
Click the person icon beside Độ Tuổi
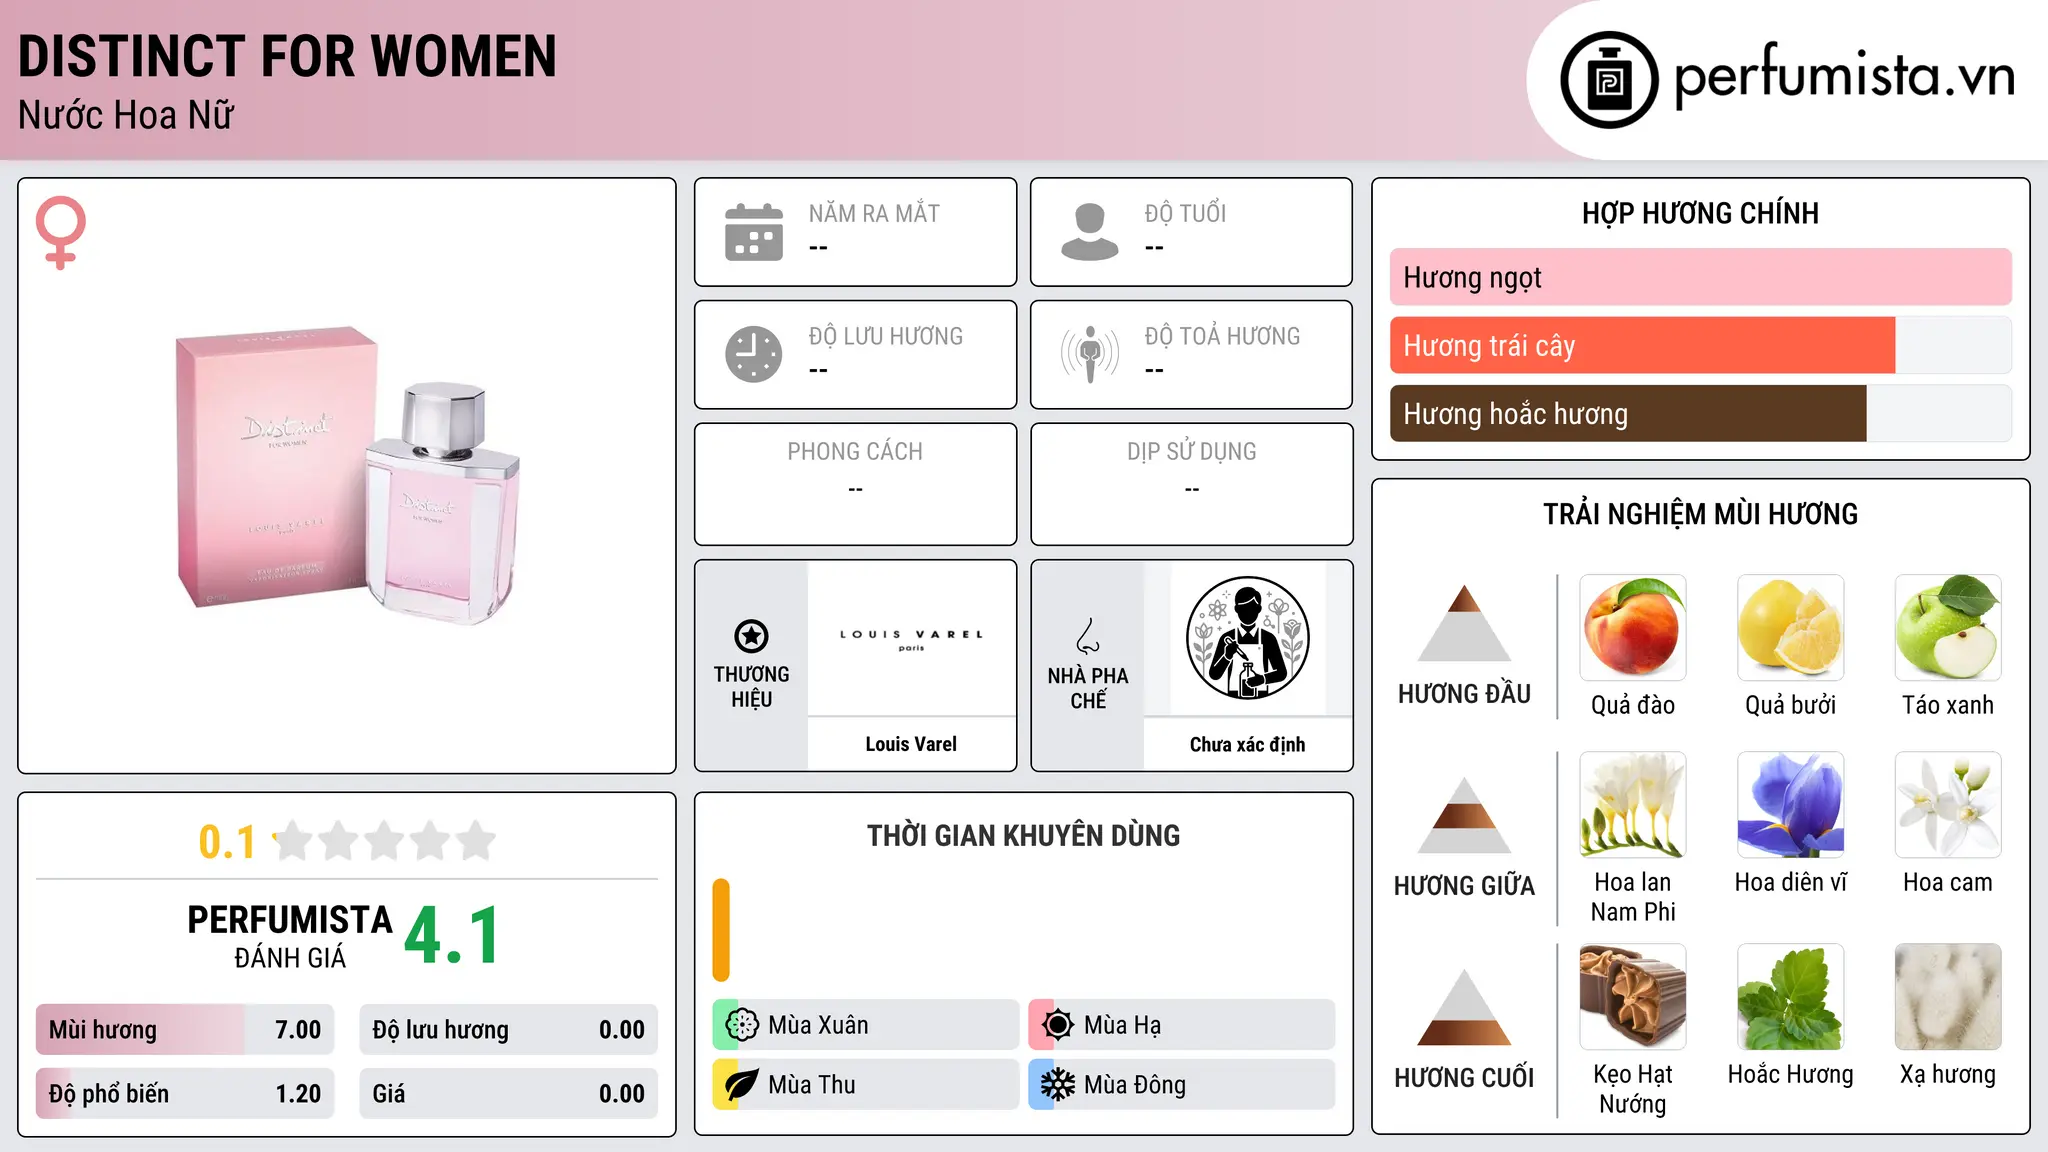1090,232
